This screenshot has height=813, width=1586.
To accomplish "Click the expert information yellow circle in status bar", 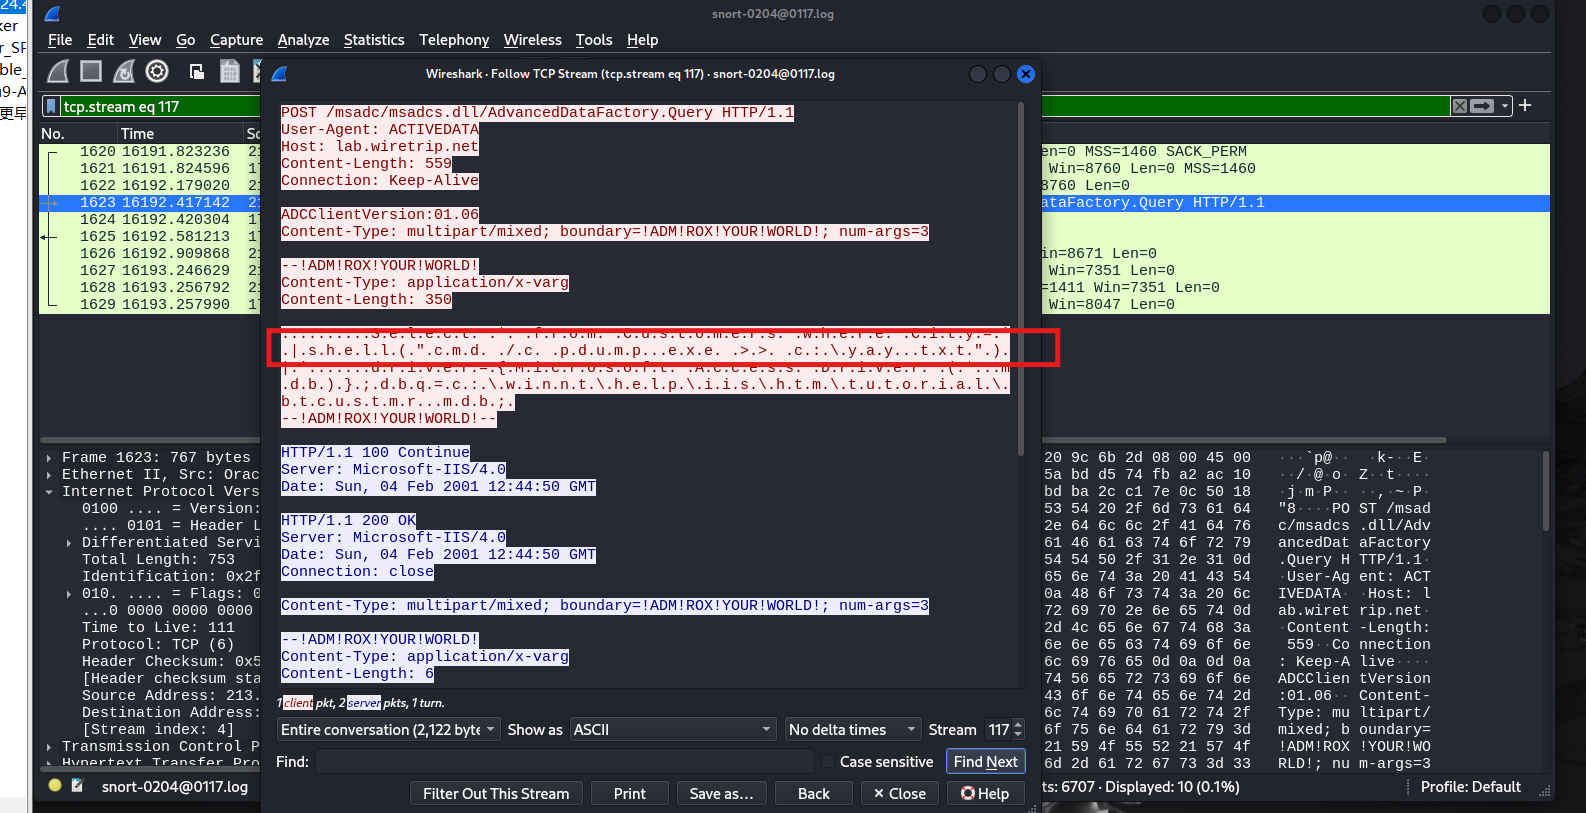I will [x=55, y=786].
